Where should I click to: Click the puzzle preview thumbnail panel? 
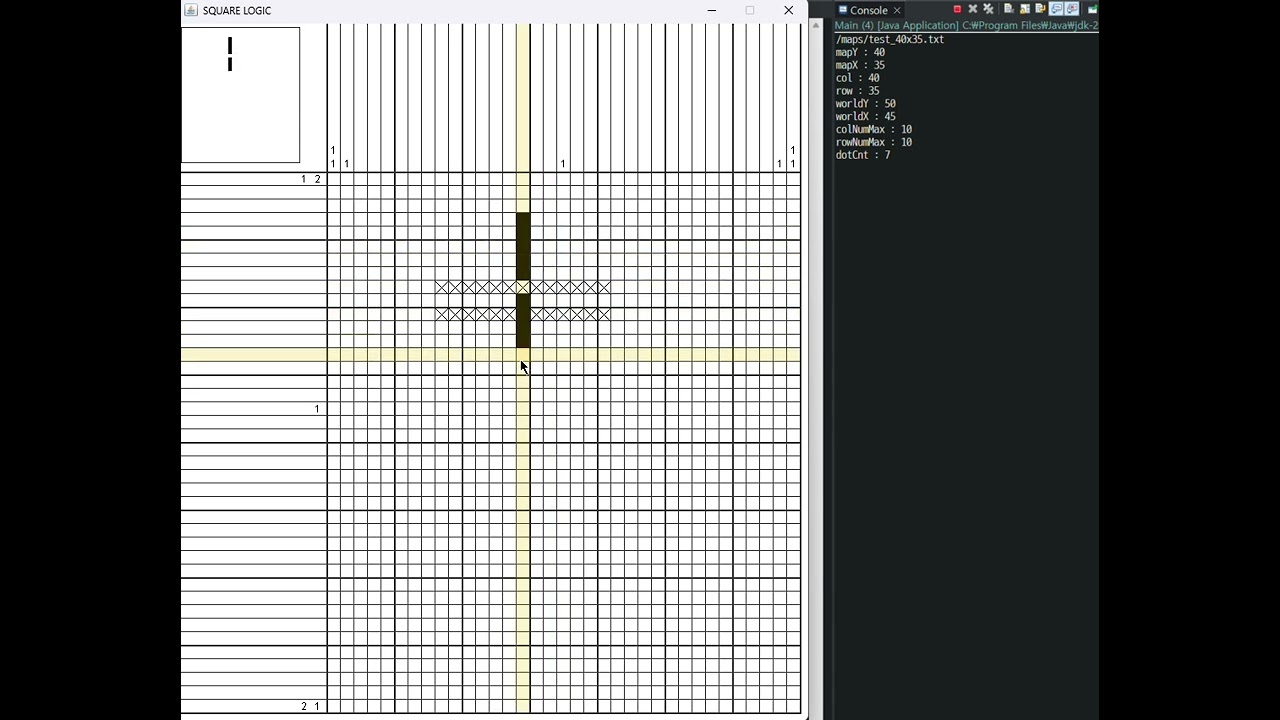point(240,94)
